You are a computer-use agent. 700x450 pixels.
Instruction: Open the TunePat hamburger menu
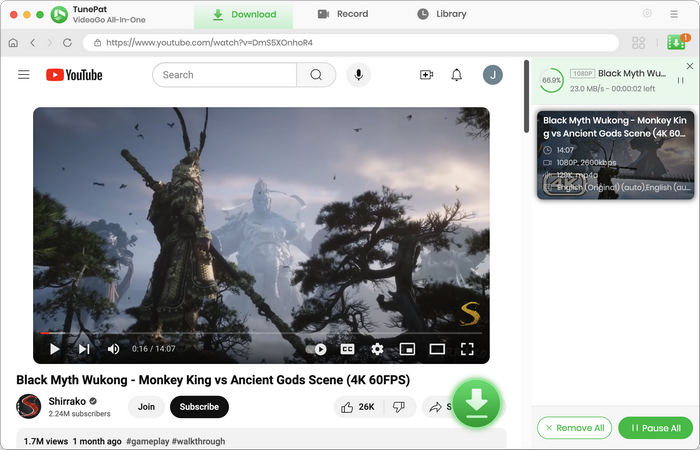674,14
